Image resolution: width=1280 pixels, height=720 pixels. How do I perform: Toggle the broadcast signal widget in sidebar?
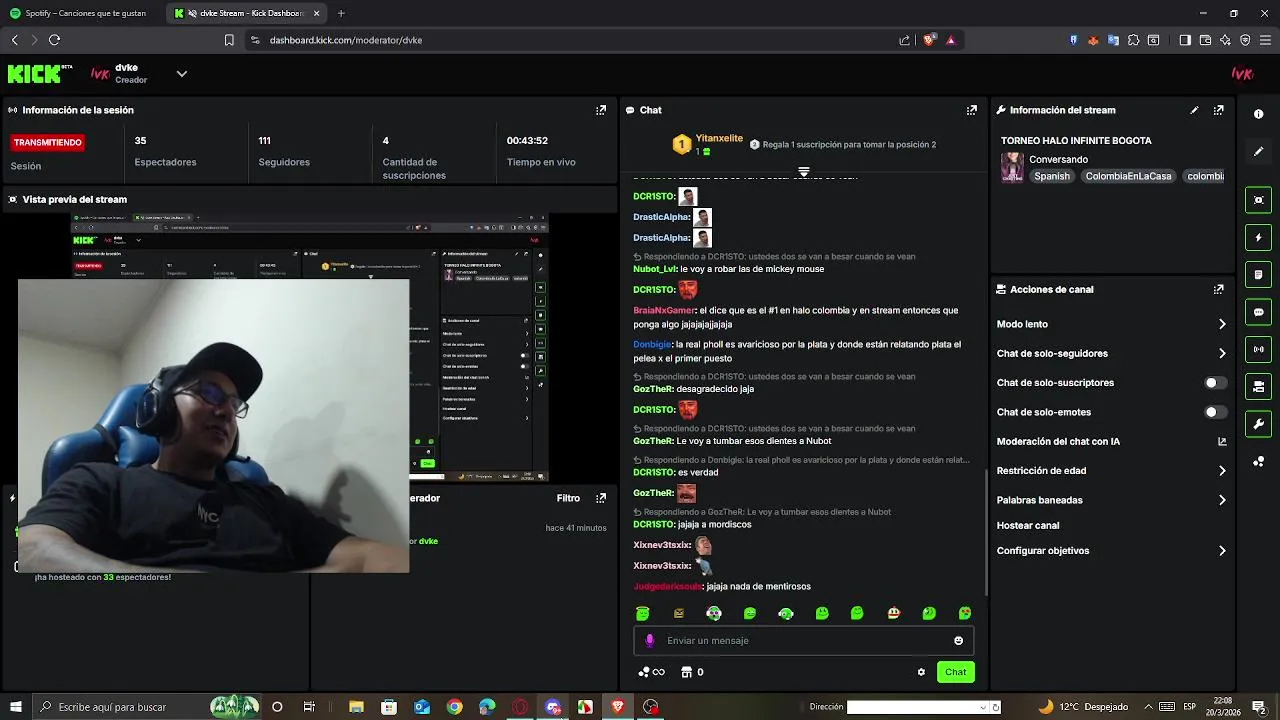coord(1258,349)
